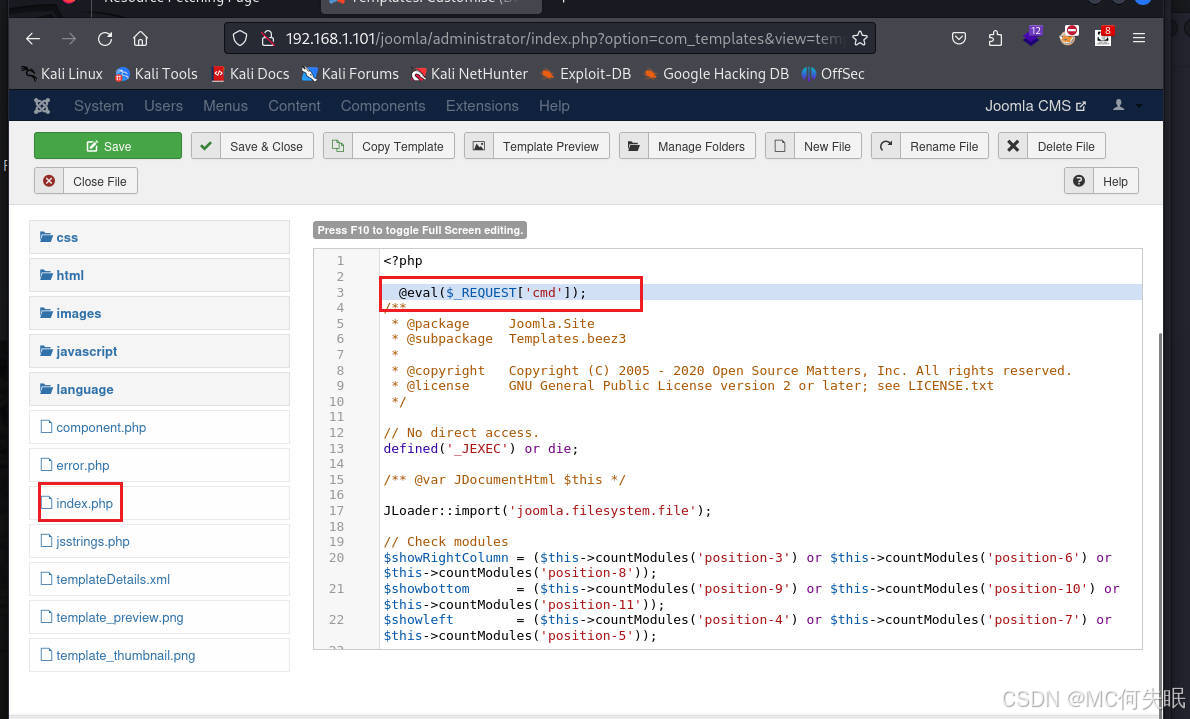Image resolution: width=1190 pixels, height=719 pixels.
Task: Click the green Save button
Action: pos(108,146)
